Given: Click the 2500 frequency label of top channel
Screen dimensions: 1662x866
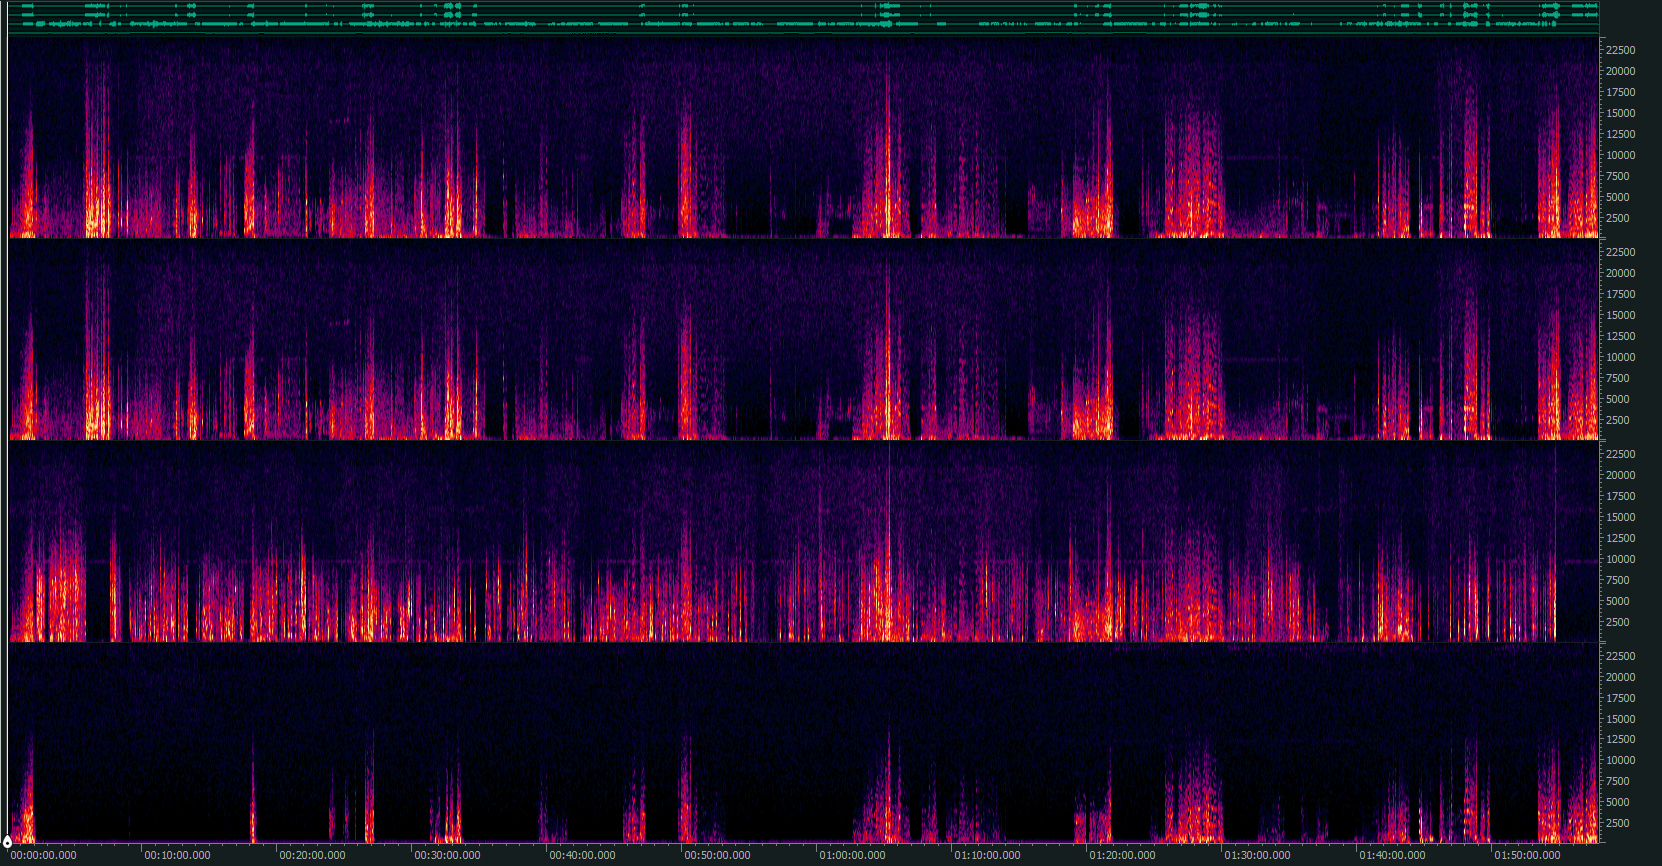Looking at the screenshot, I should (1617, 218).
